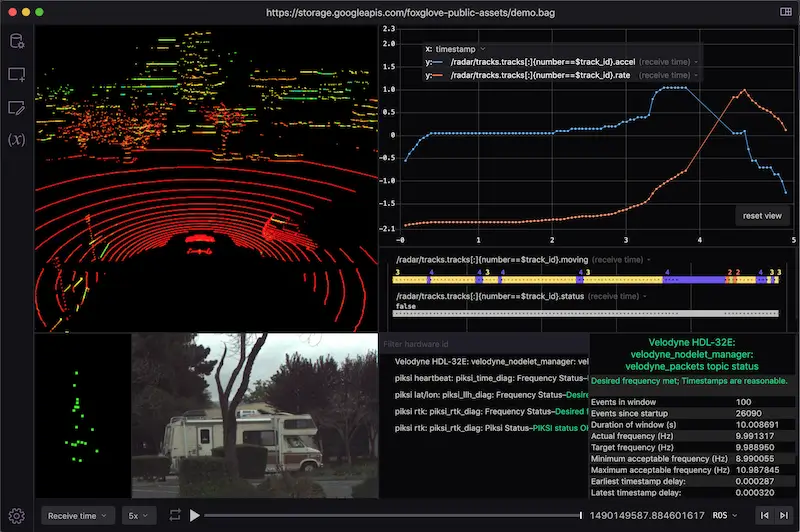800x532 pixels.
Task: Edit the .accel series message path
Action: (x=542, y=62)
